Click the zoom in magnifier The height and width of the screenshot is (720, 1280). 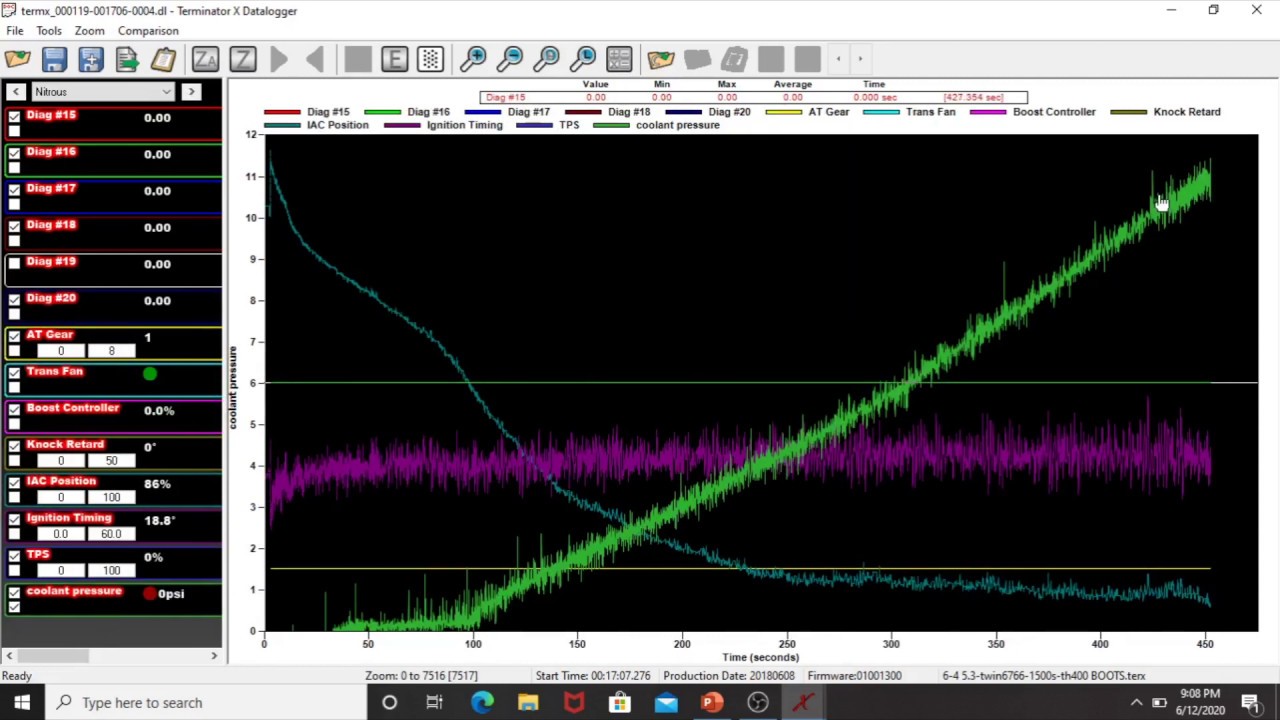coord(473,59)
